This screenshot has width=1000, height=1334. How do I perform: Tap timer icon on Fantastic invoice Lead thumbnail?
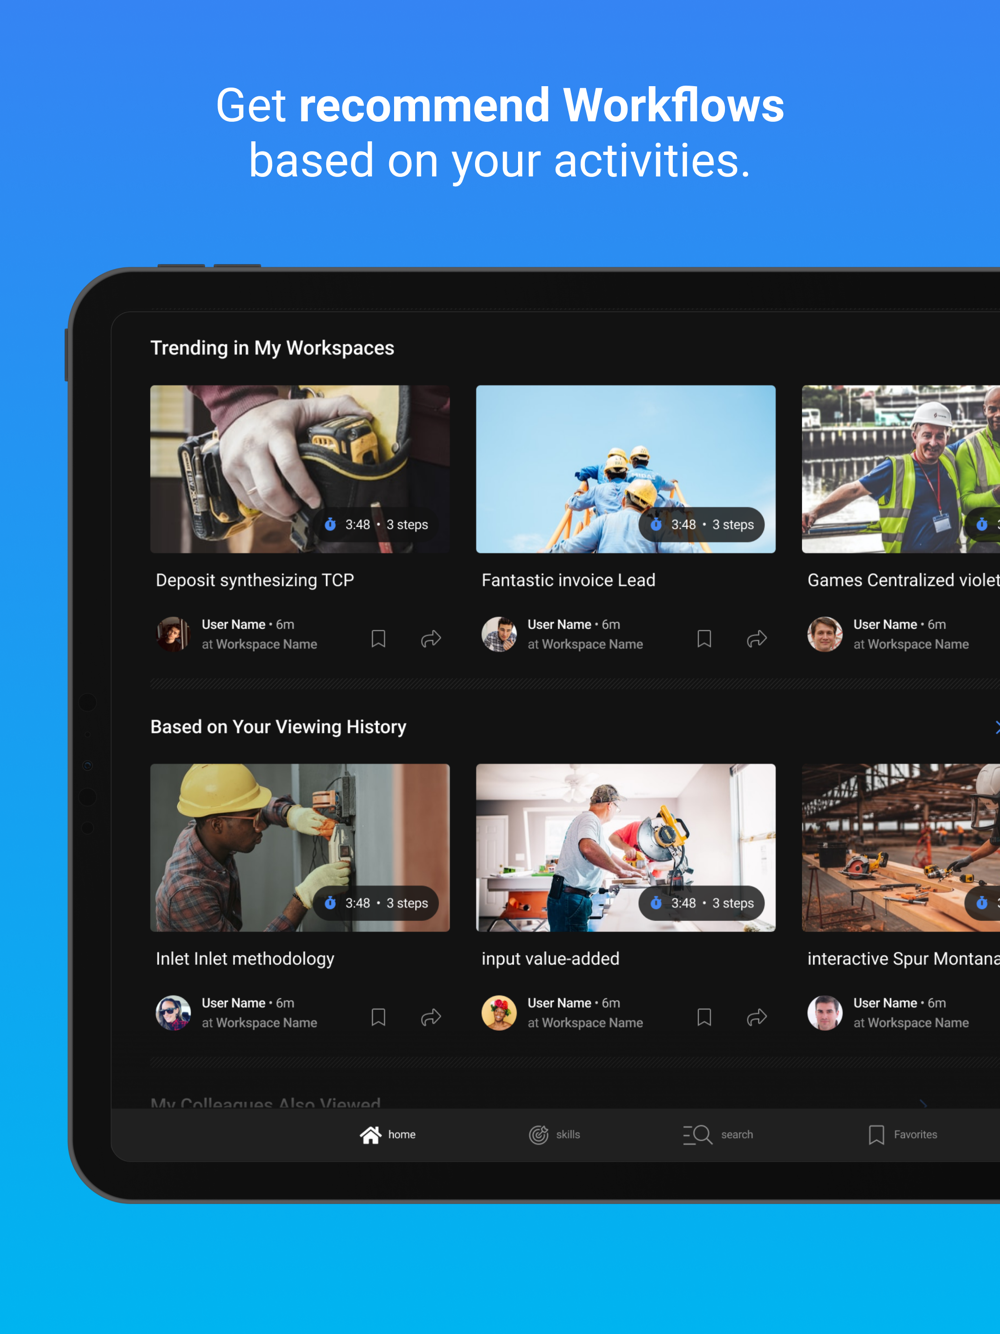pos(656,524)
